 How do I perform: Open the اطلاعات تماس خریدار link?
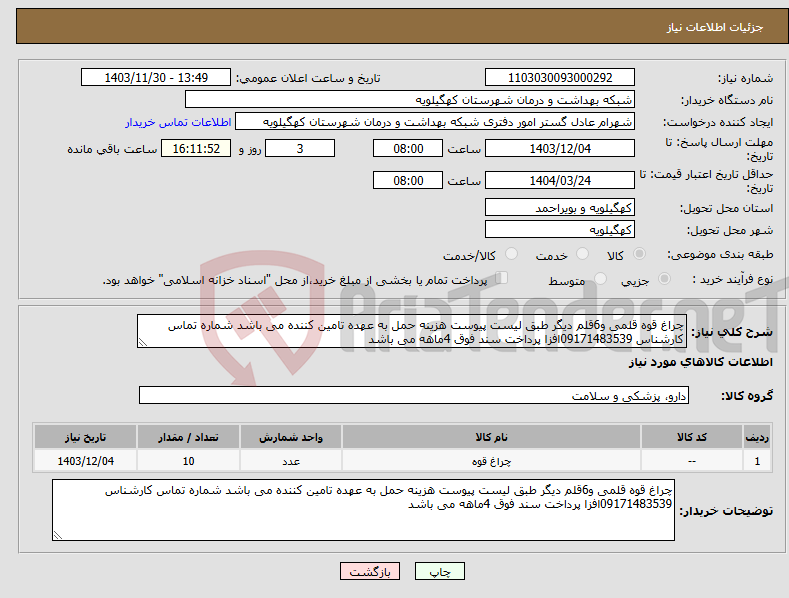(178, 122)
